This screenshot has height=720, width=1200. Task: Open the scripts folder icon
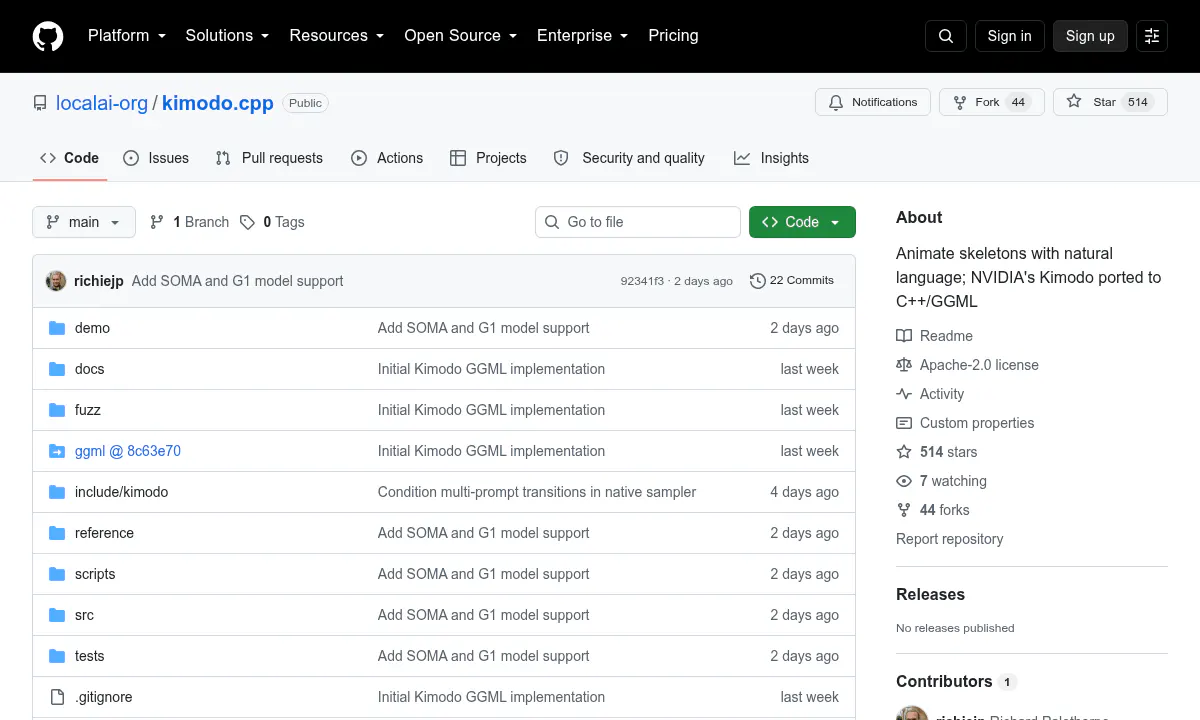[57, 574]
